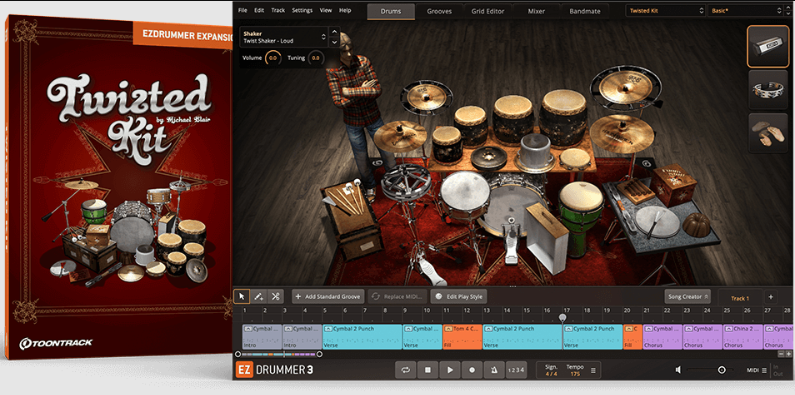The image size is (795, 395).
Task: Click Edit Play Style button
Action: coord(459,297)
